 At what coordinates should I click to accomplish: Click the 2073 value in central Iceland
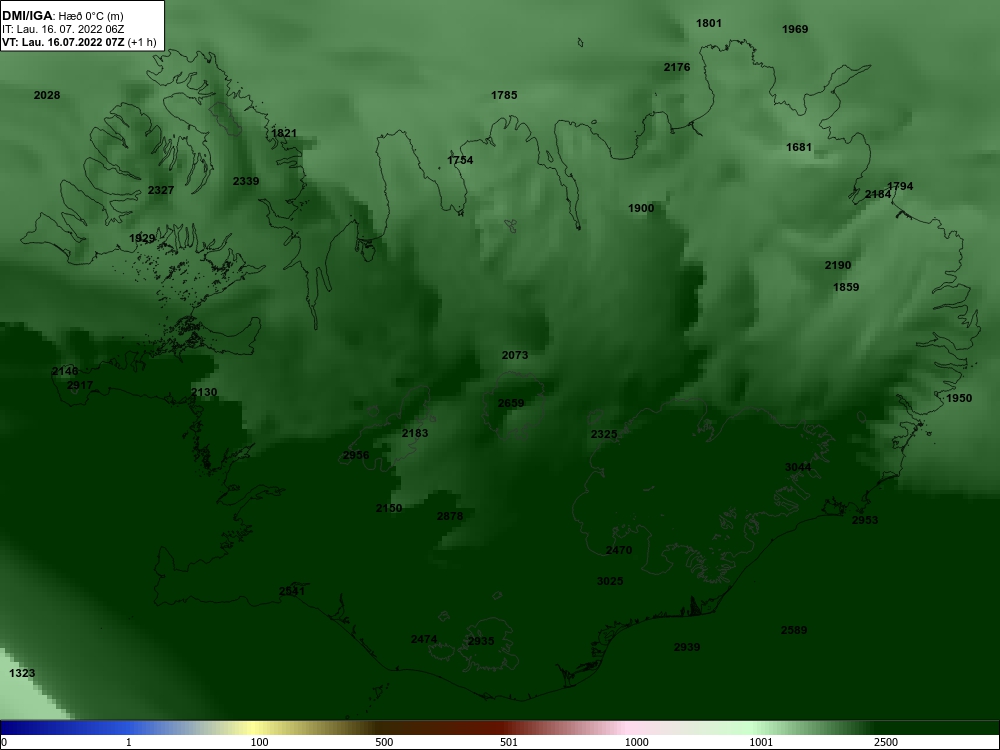515,355
